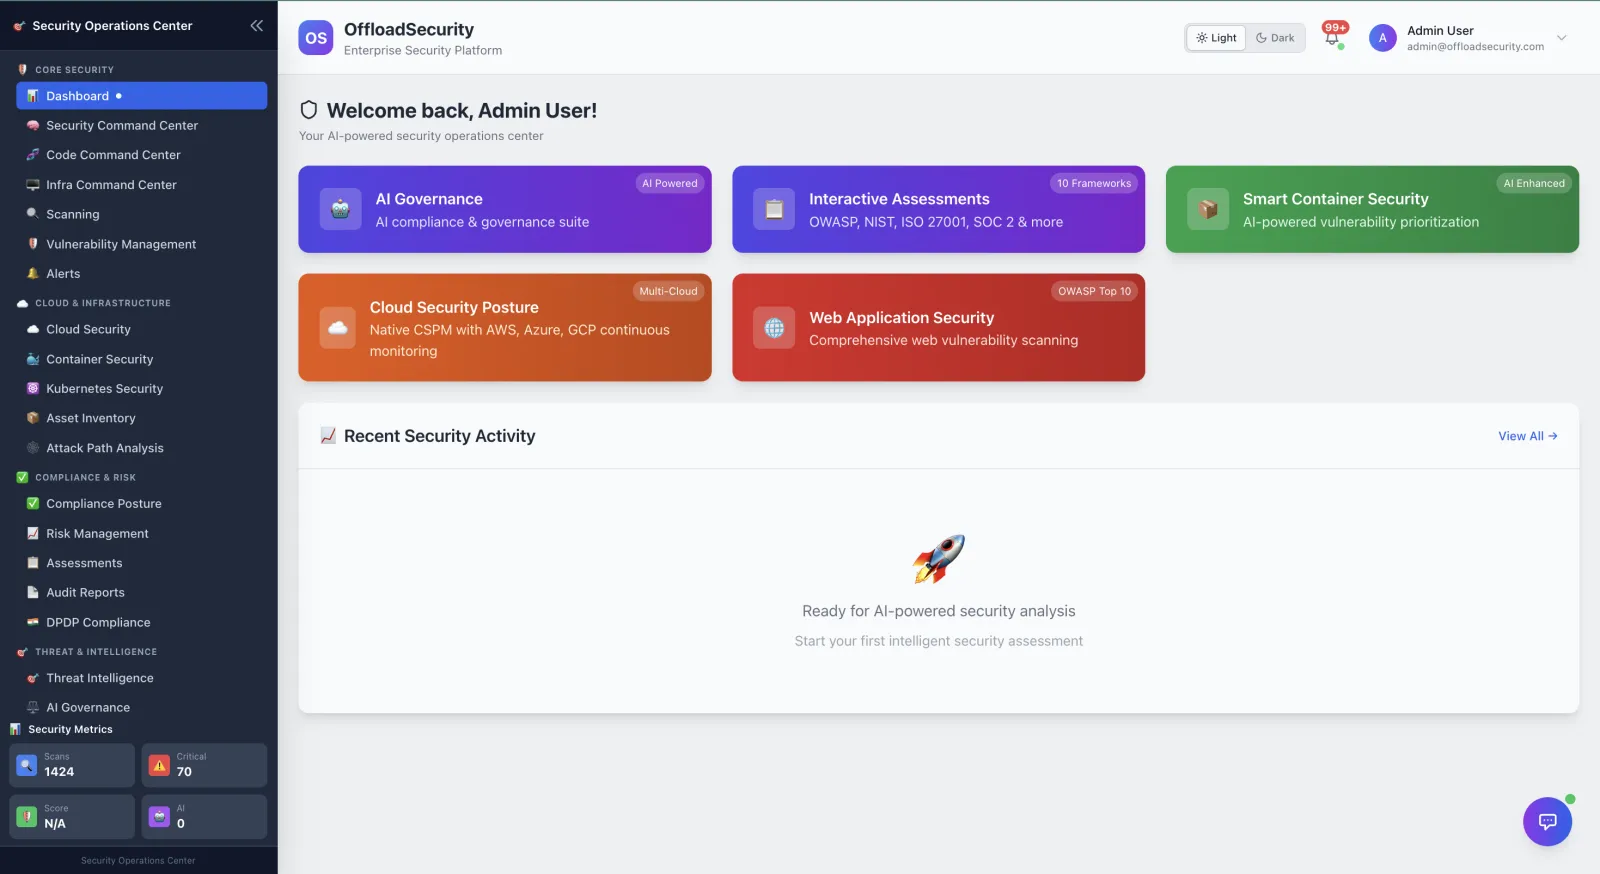Viewport: 1600px width, 874px height.
Task: Click the Container Security icon
Action: point(33,359)
